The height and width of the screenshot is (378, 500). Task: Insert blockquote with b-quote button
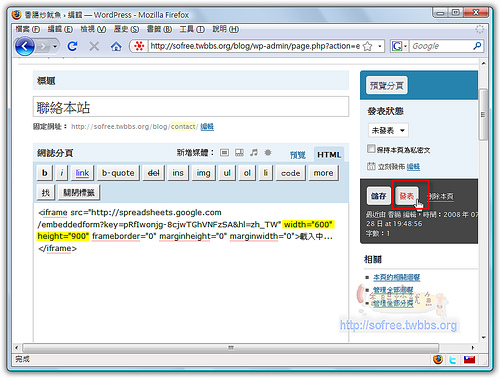pyautogui.click(x=118, y=173)
